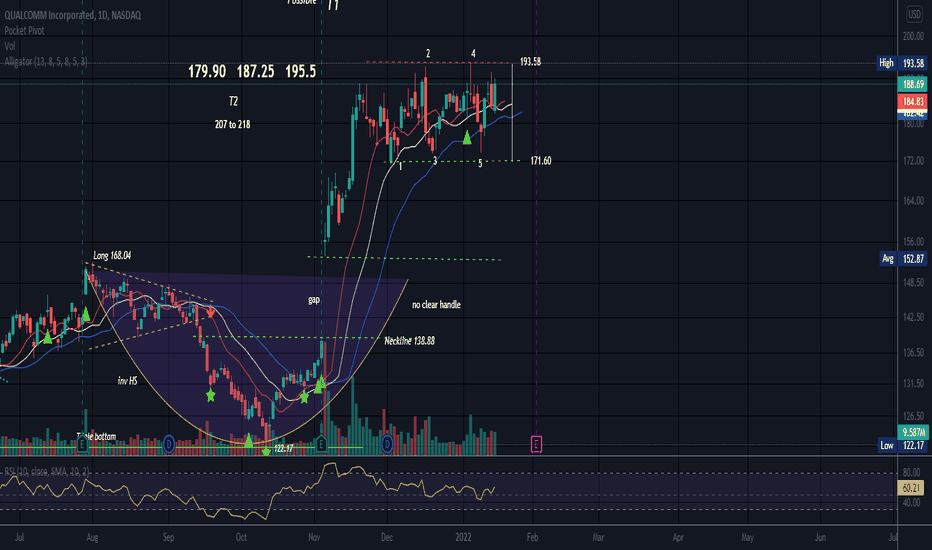Click the red 184.83 price tag

[x=912, y=102]
